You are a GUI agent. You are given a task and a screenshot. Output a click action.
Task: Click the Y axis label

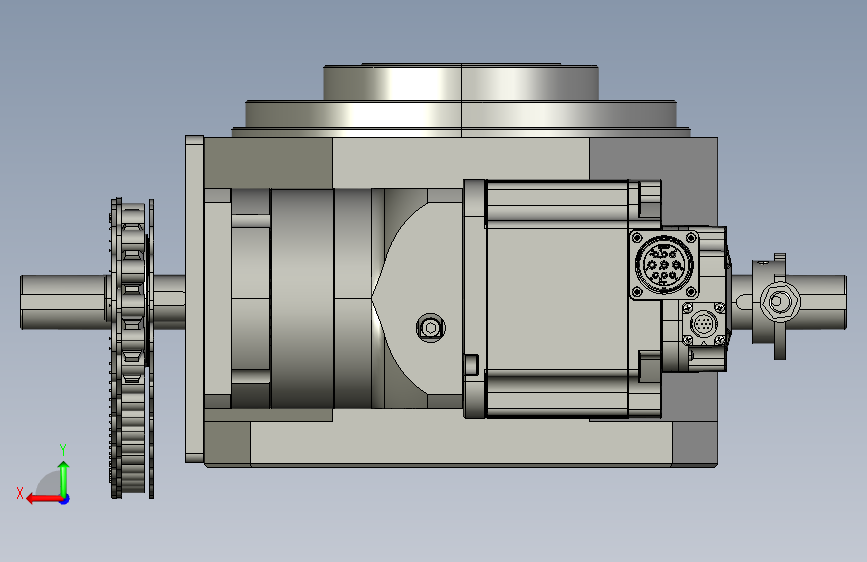pyautogui.click(x=63, y=449)
